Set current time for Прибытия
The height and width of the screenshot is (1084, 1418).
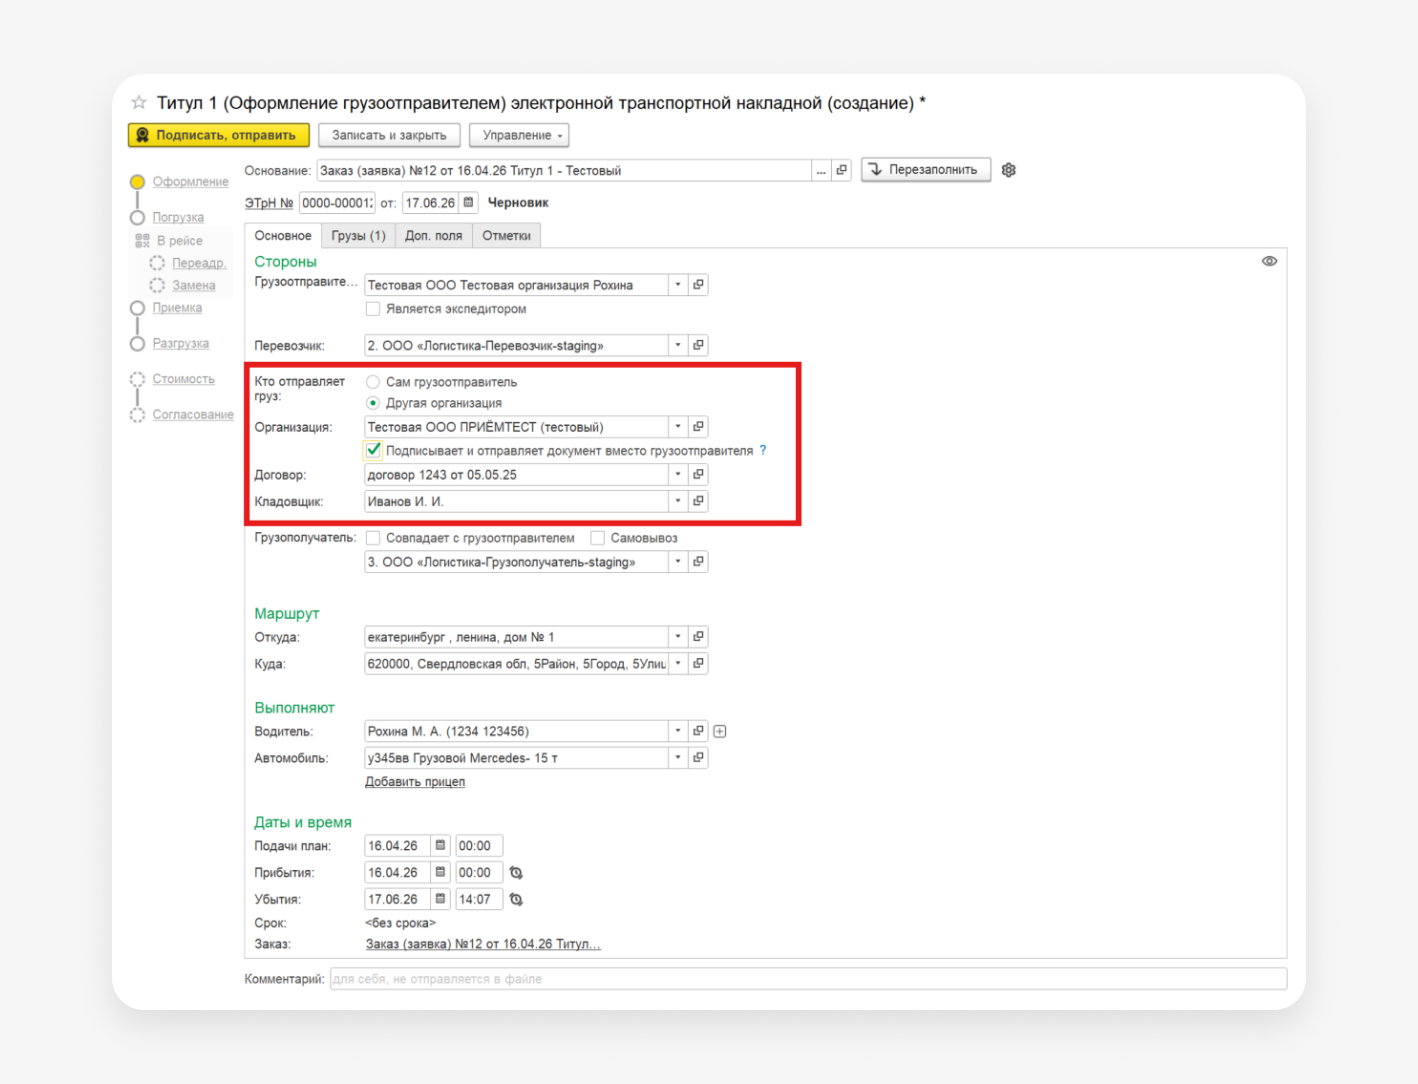516,873
